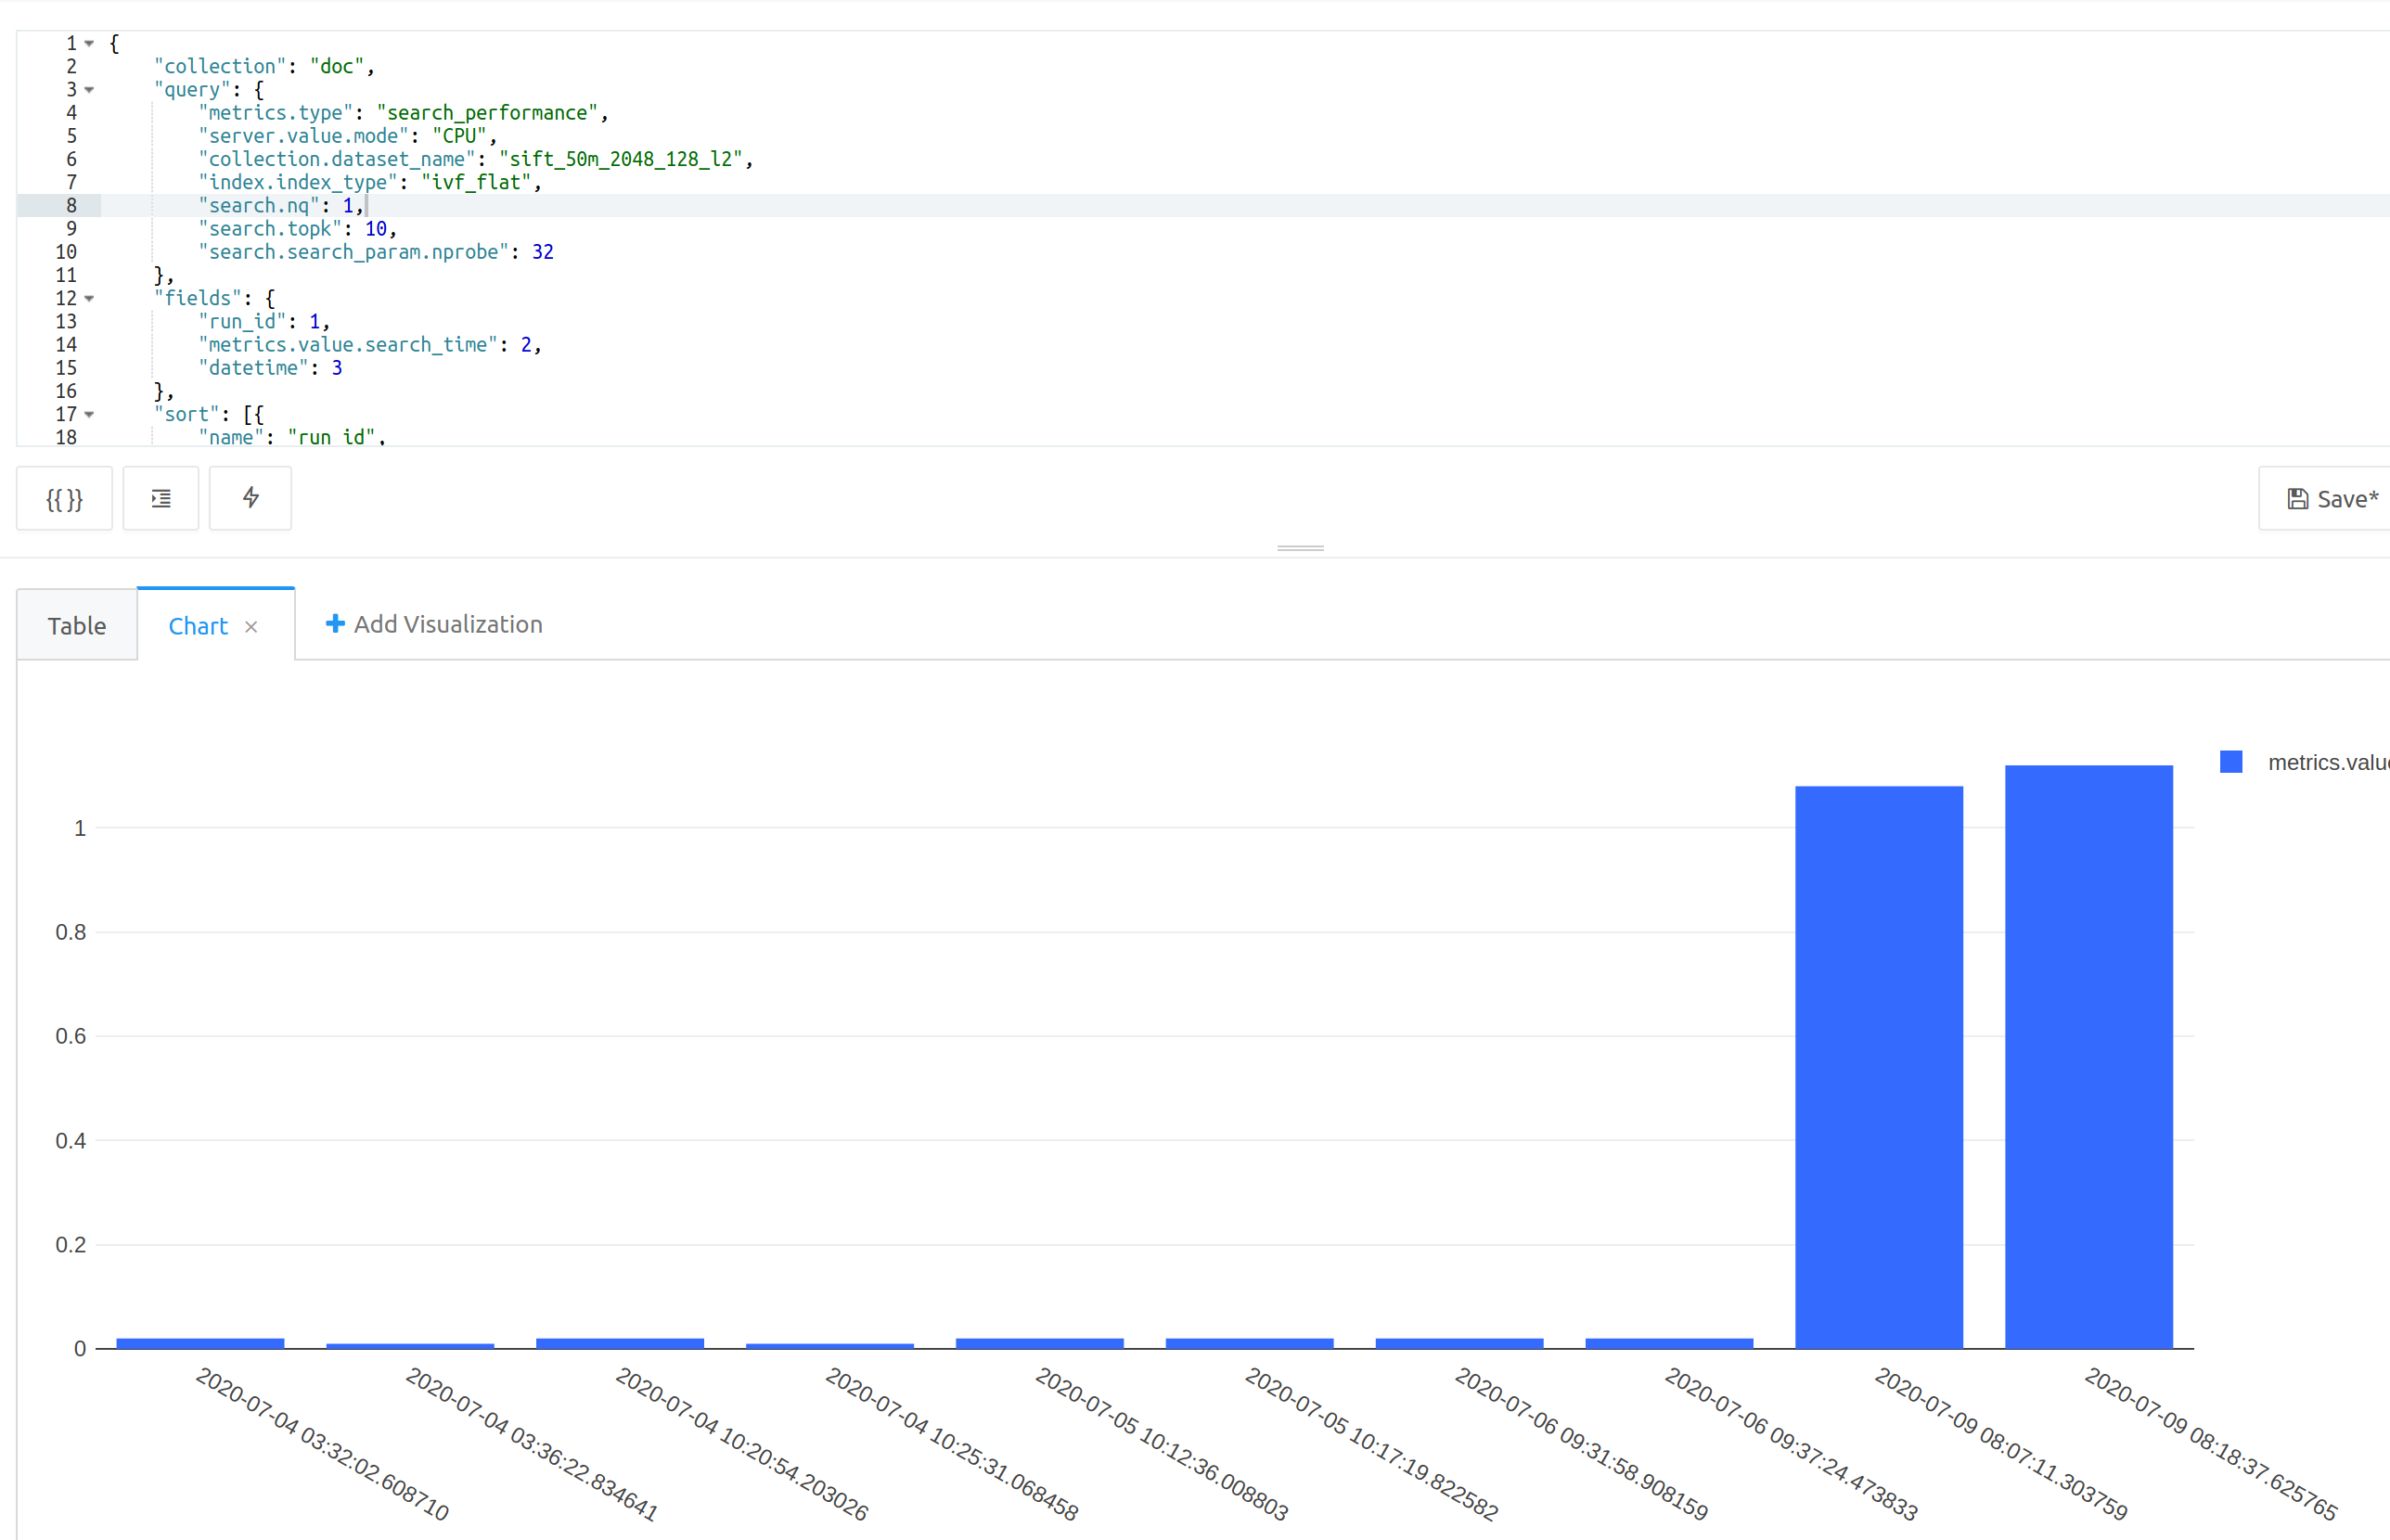This screenshot has width=2390, height=1540.
Task: Insert template variables using the curly braces icon
Action: click(63, 498)
